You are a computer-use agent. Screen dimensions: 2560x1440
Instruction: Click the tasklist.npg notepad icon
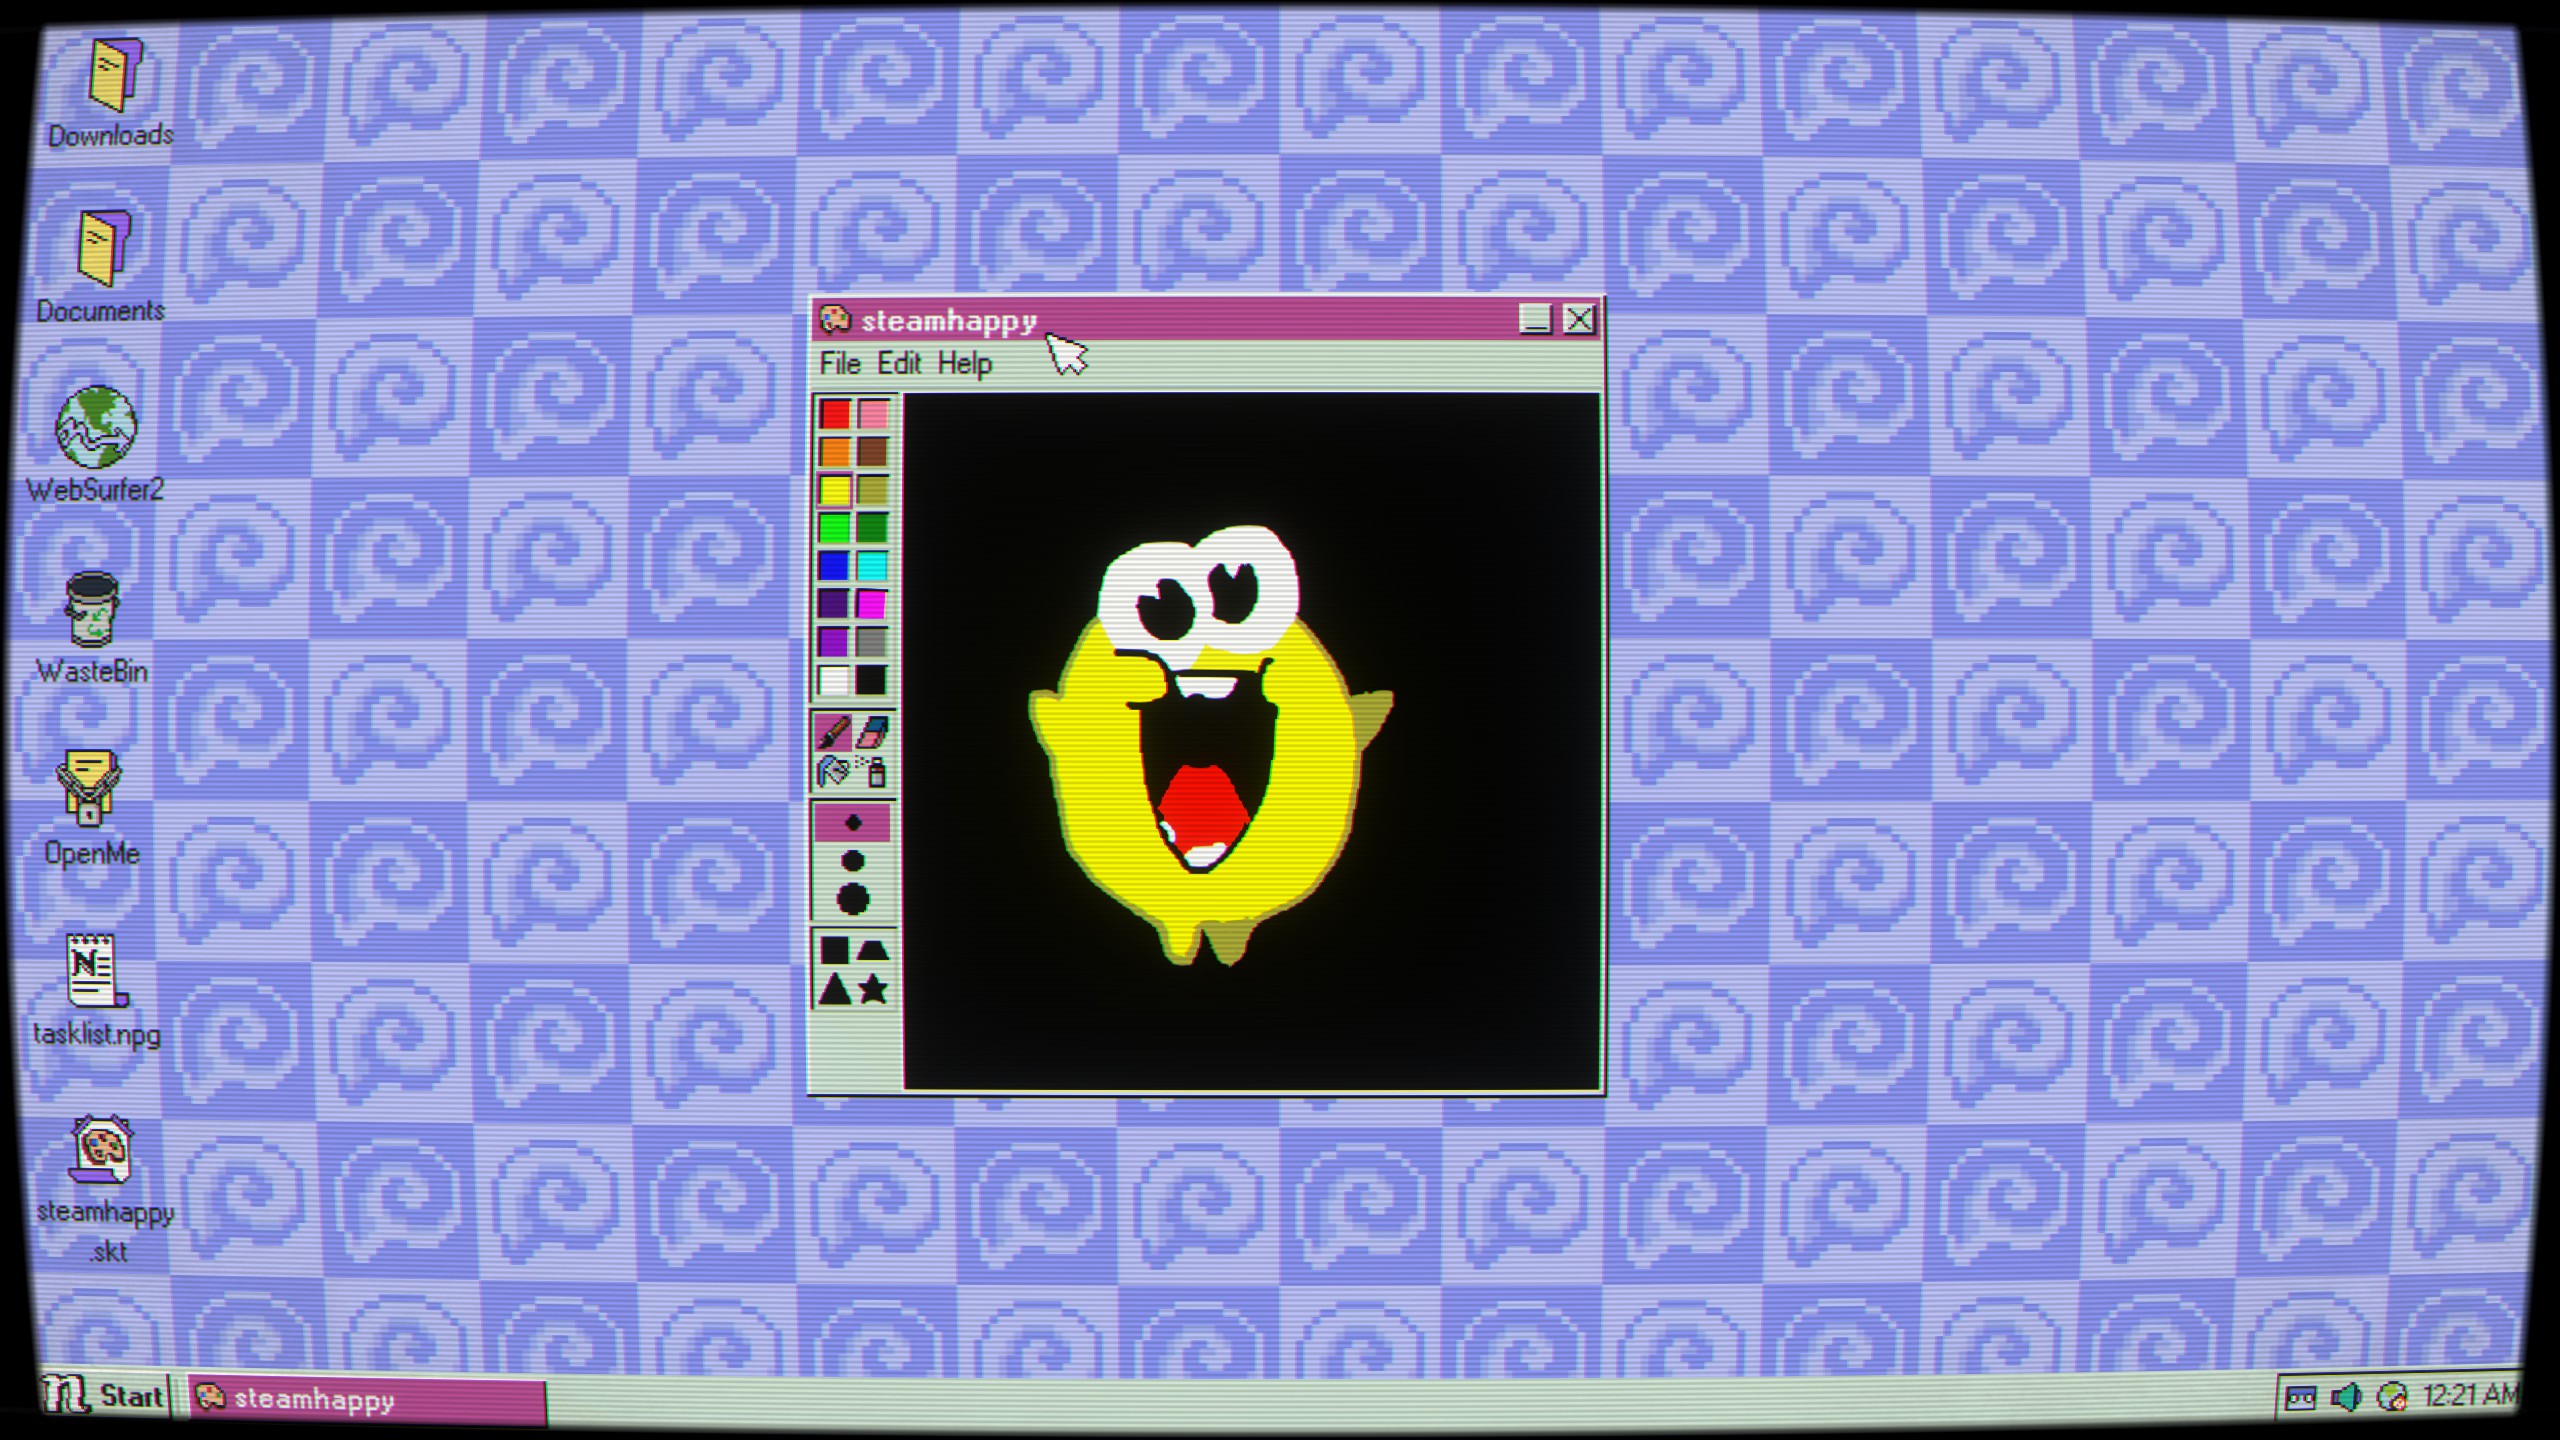pos(96,970)
